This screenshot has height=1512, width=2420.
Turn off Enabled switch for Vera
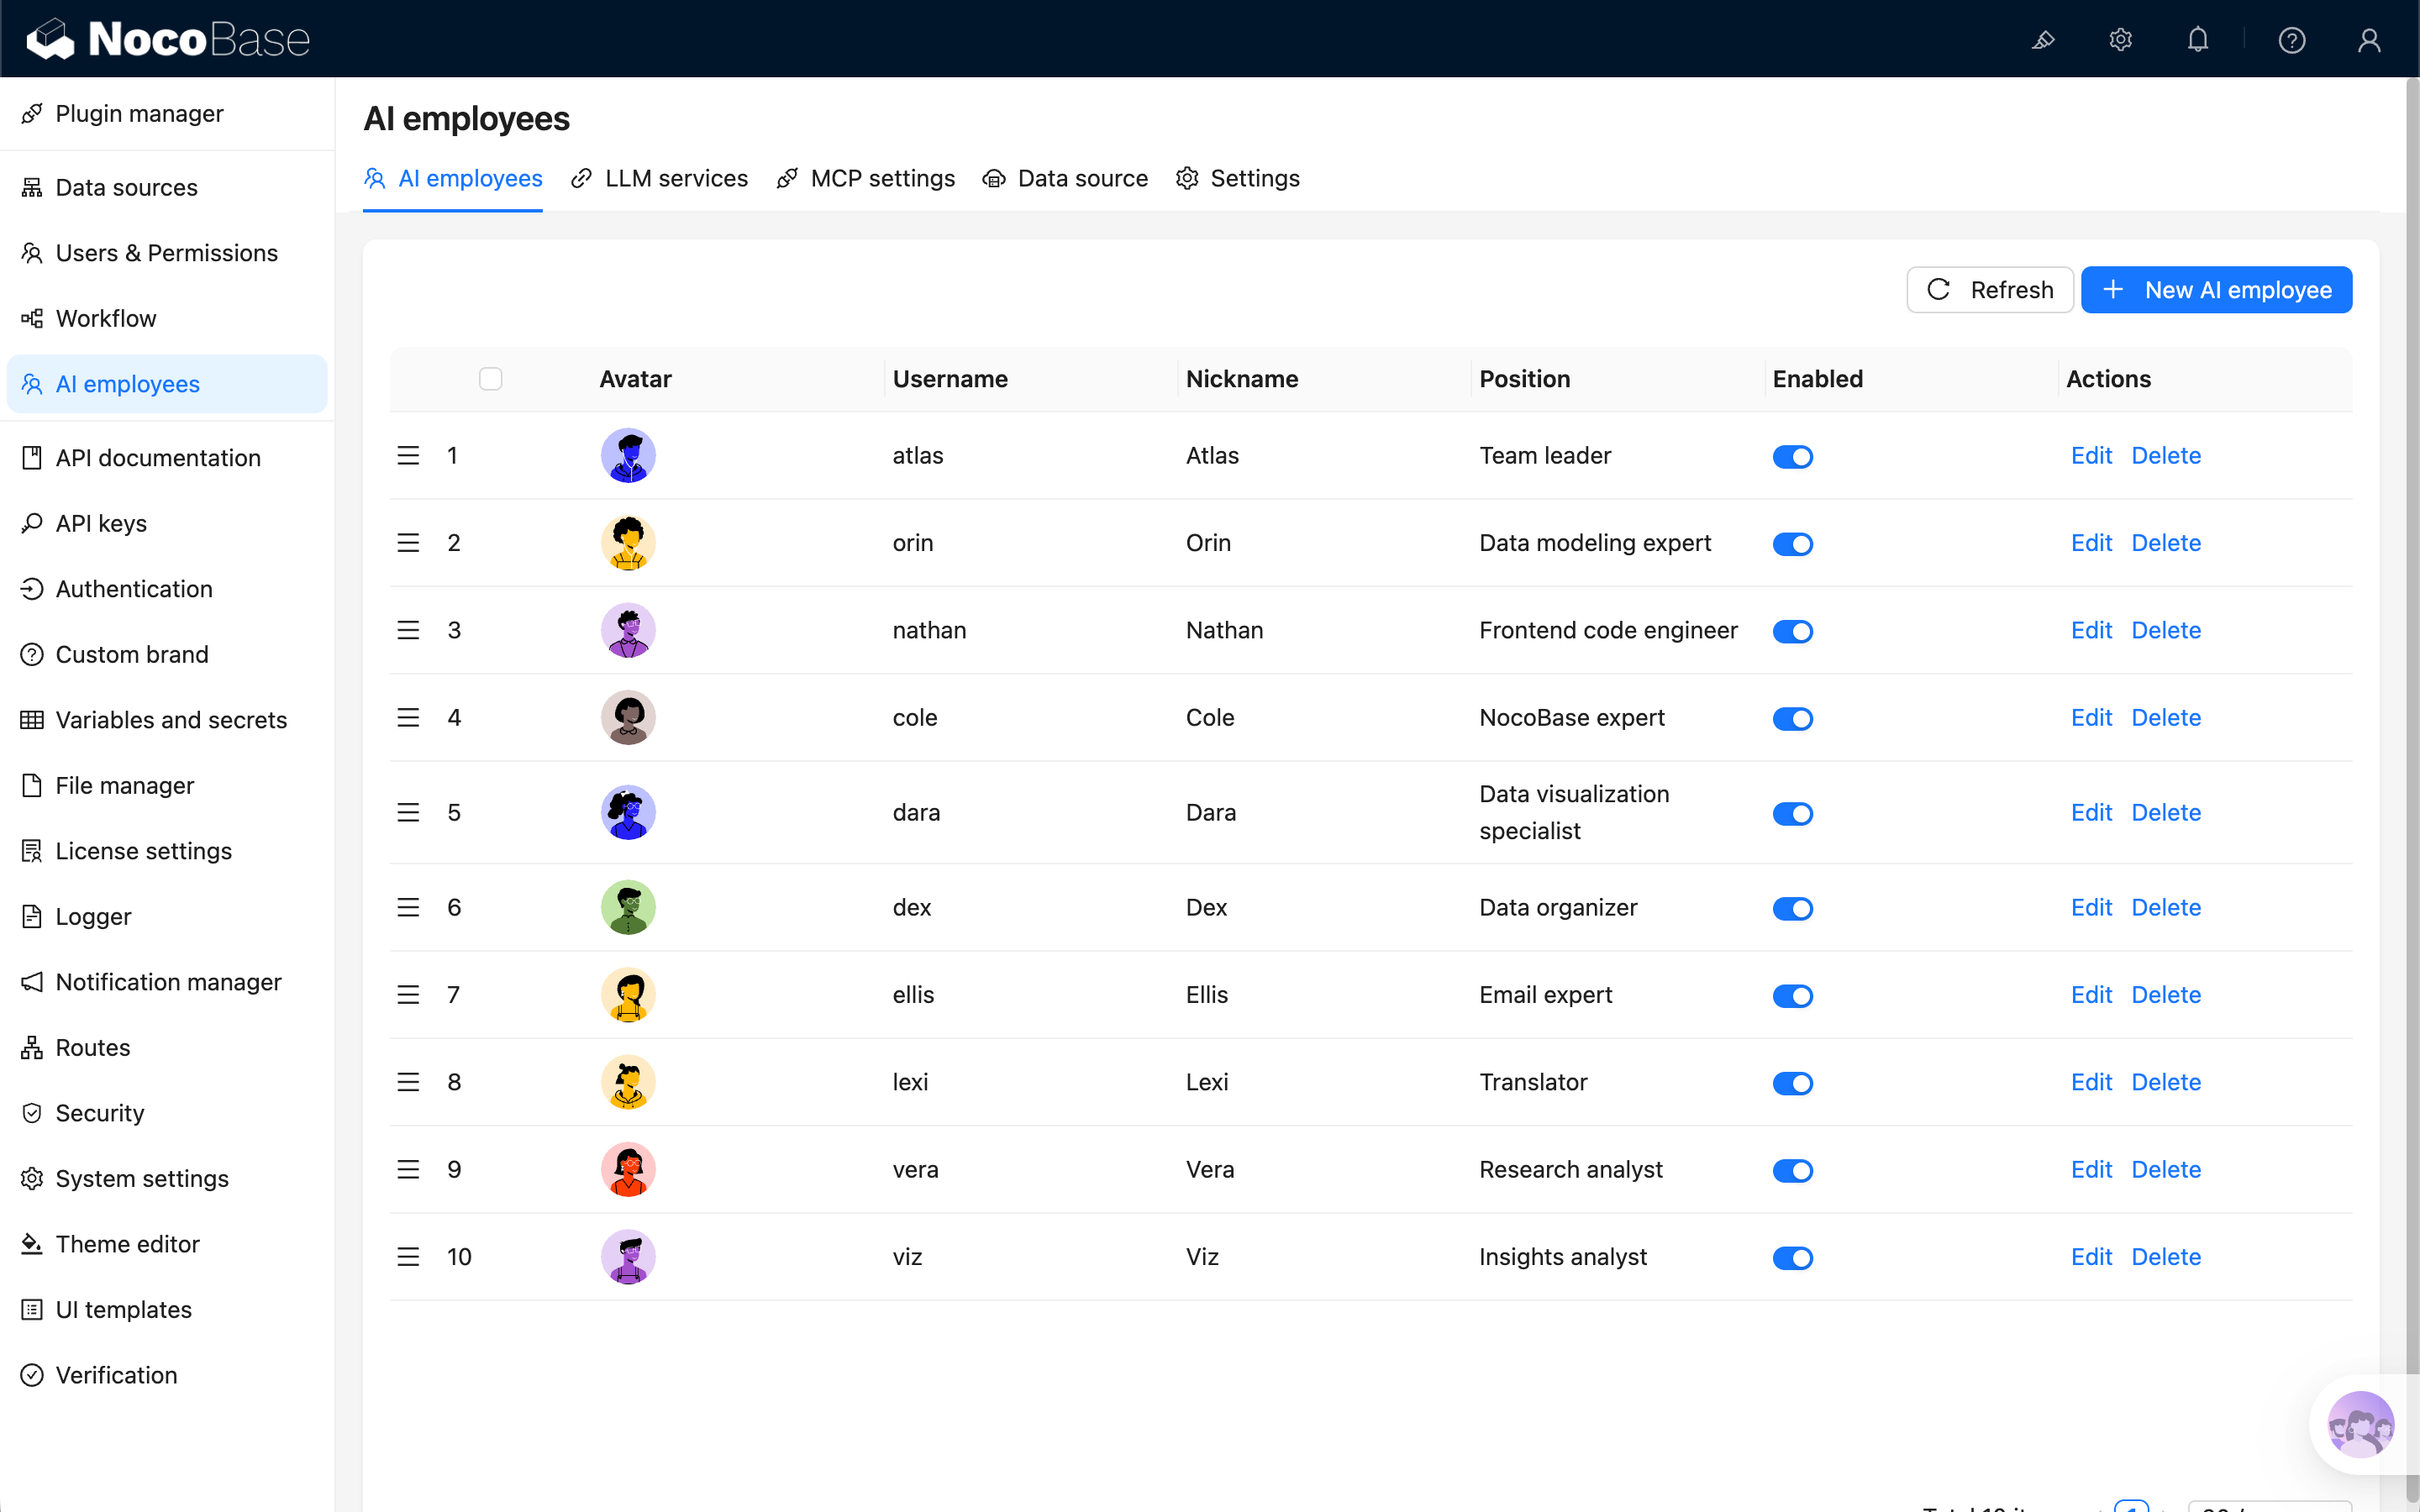1792,1171
